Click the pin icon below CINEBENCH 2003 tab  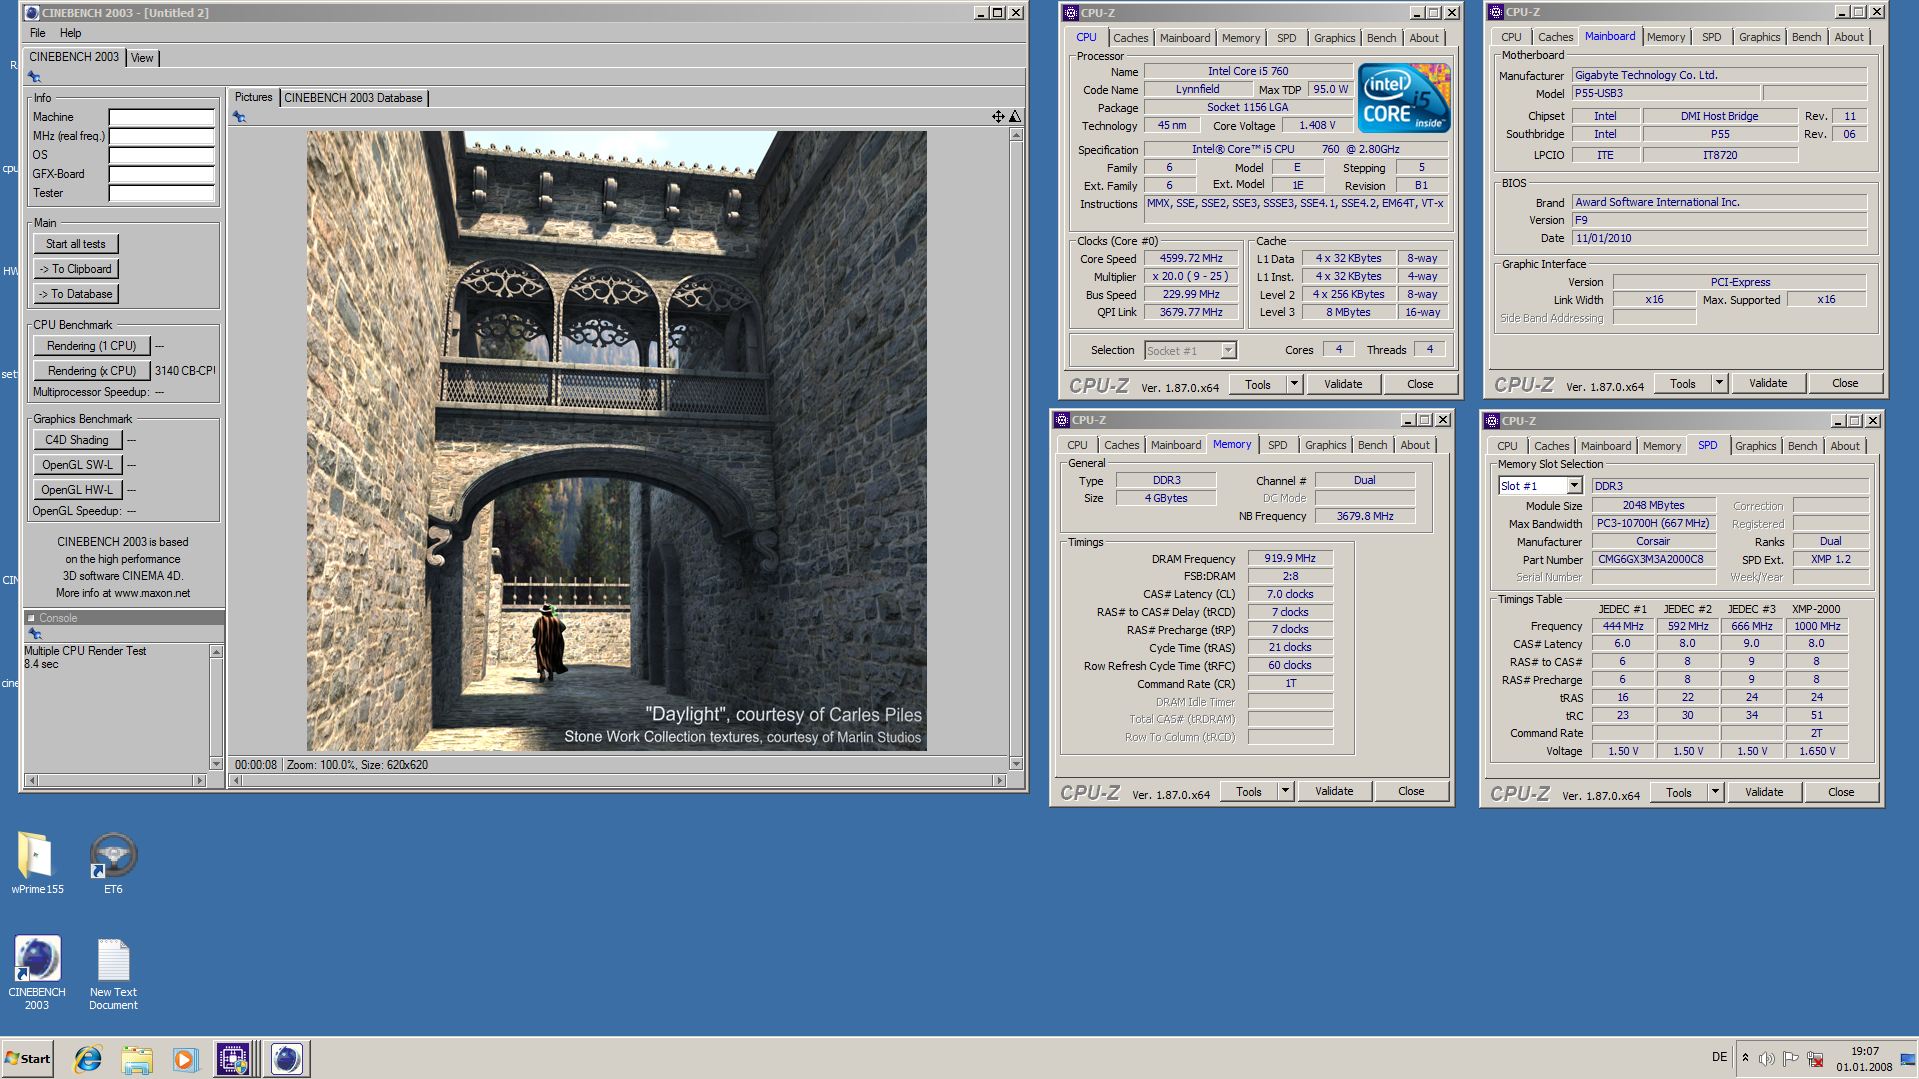pos(34,77)
